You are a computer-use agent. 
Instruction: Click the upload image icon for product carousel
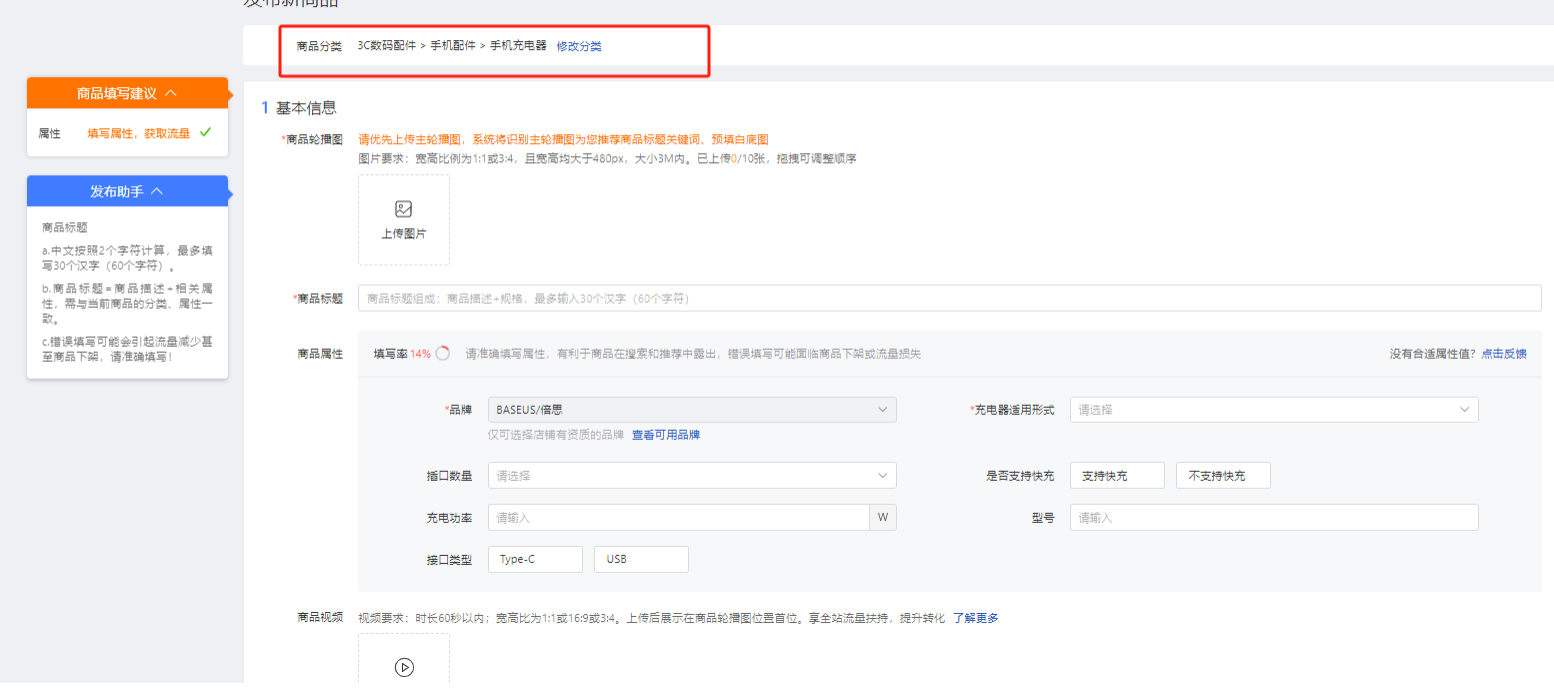[404, 210]
